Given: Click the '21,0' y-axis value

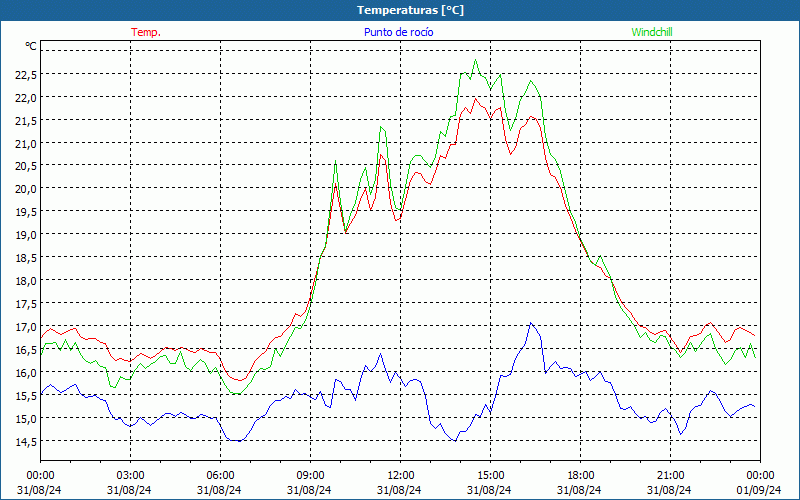Looking at the screenshot, I should [26, 143].
